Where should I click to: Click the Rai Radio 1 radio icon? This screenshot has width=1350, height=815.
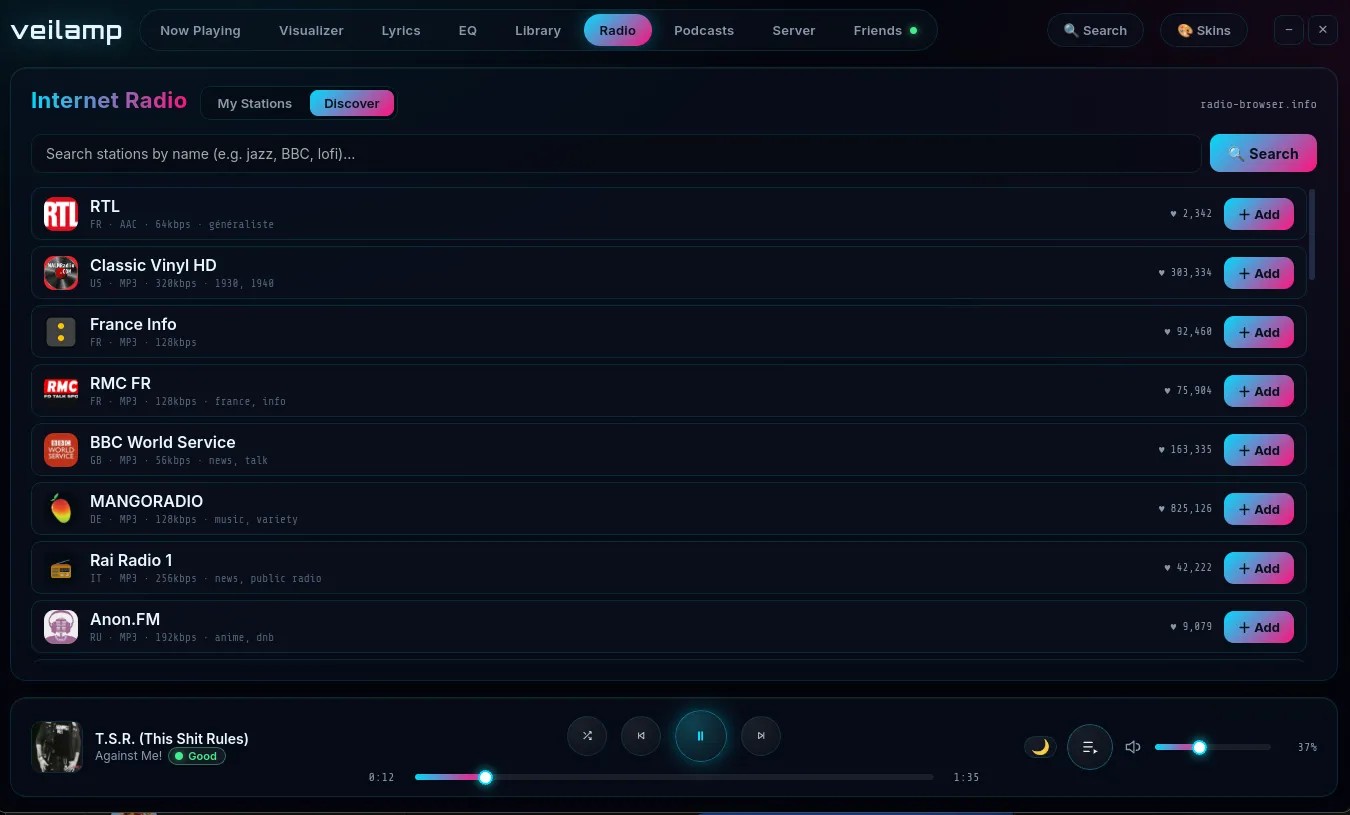[61, 568]
